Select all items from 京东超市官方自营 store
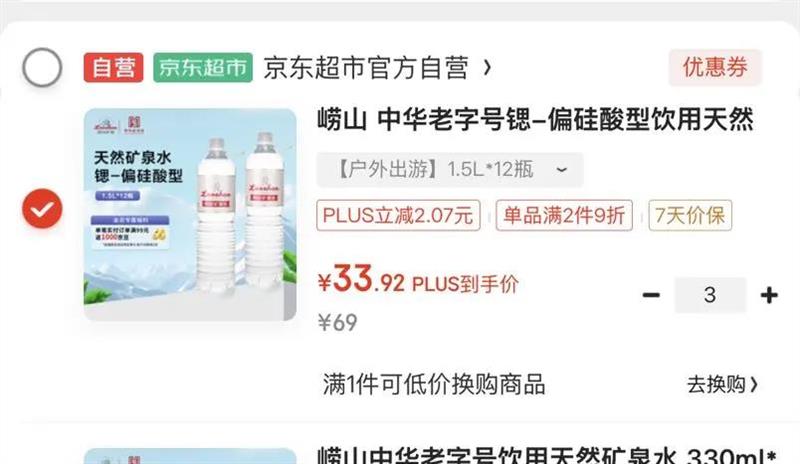 point(42,67)
